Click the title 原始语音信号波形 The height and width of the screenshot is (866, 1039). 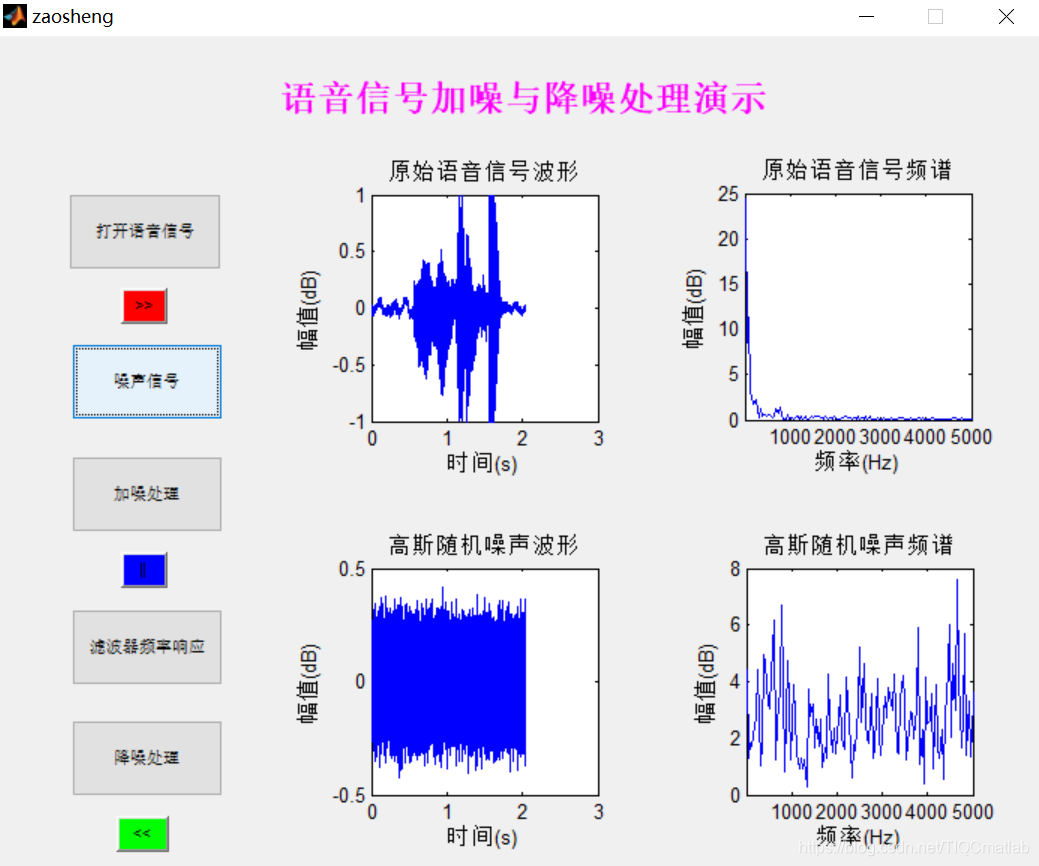point(483,171)
